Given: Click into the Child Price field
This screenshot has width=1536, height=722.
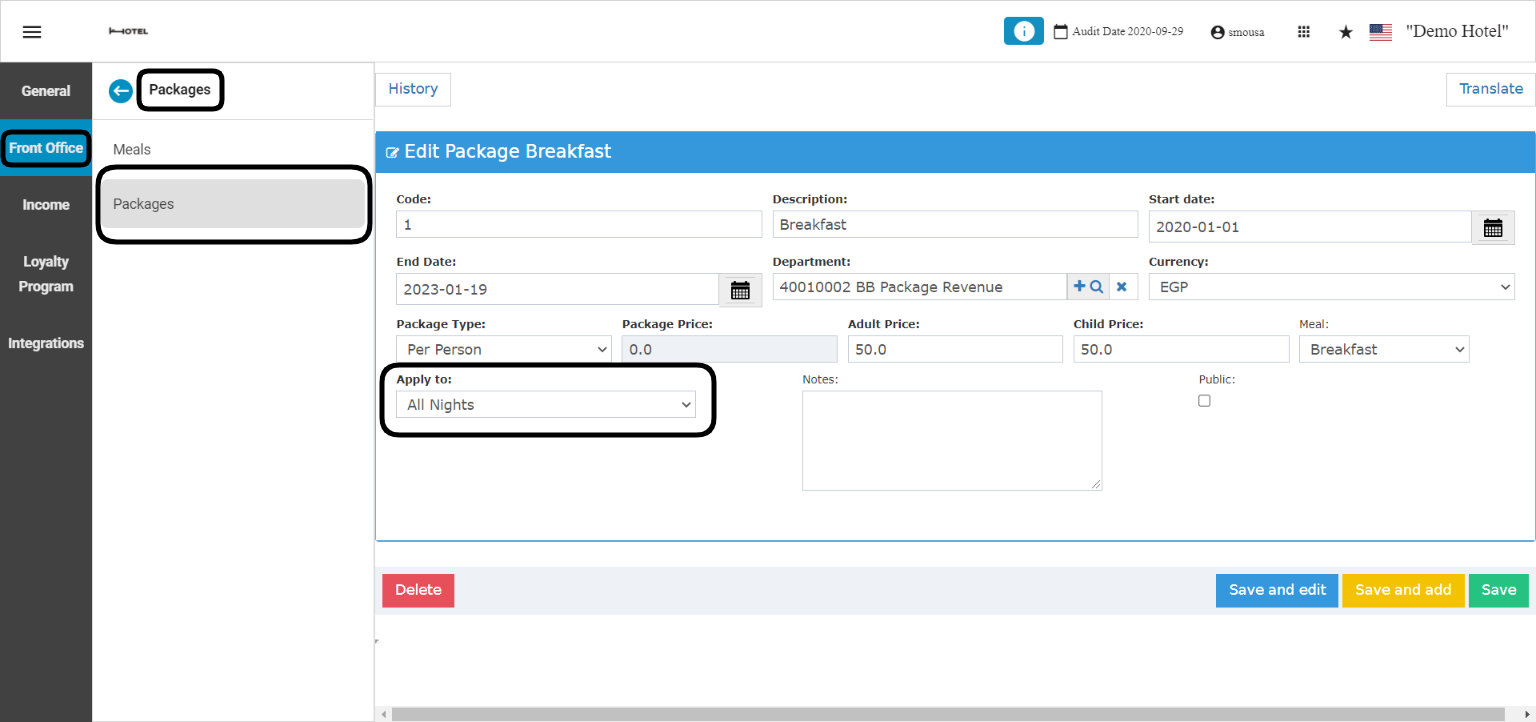Looking at the screenshot, I should [x=1181, y=349].
